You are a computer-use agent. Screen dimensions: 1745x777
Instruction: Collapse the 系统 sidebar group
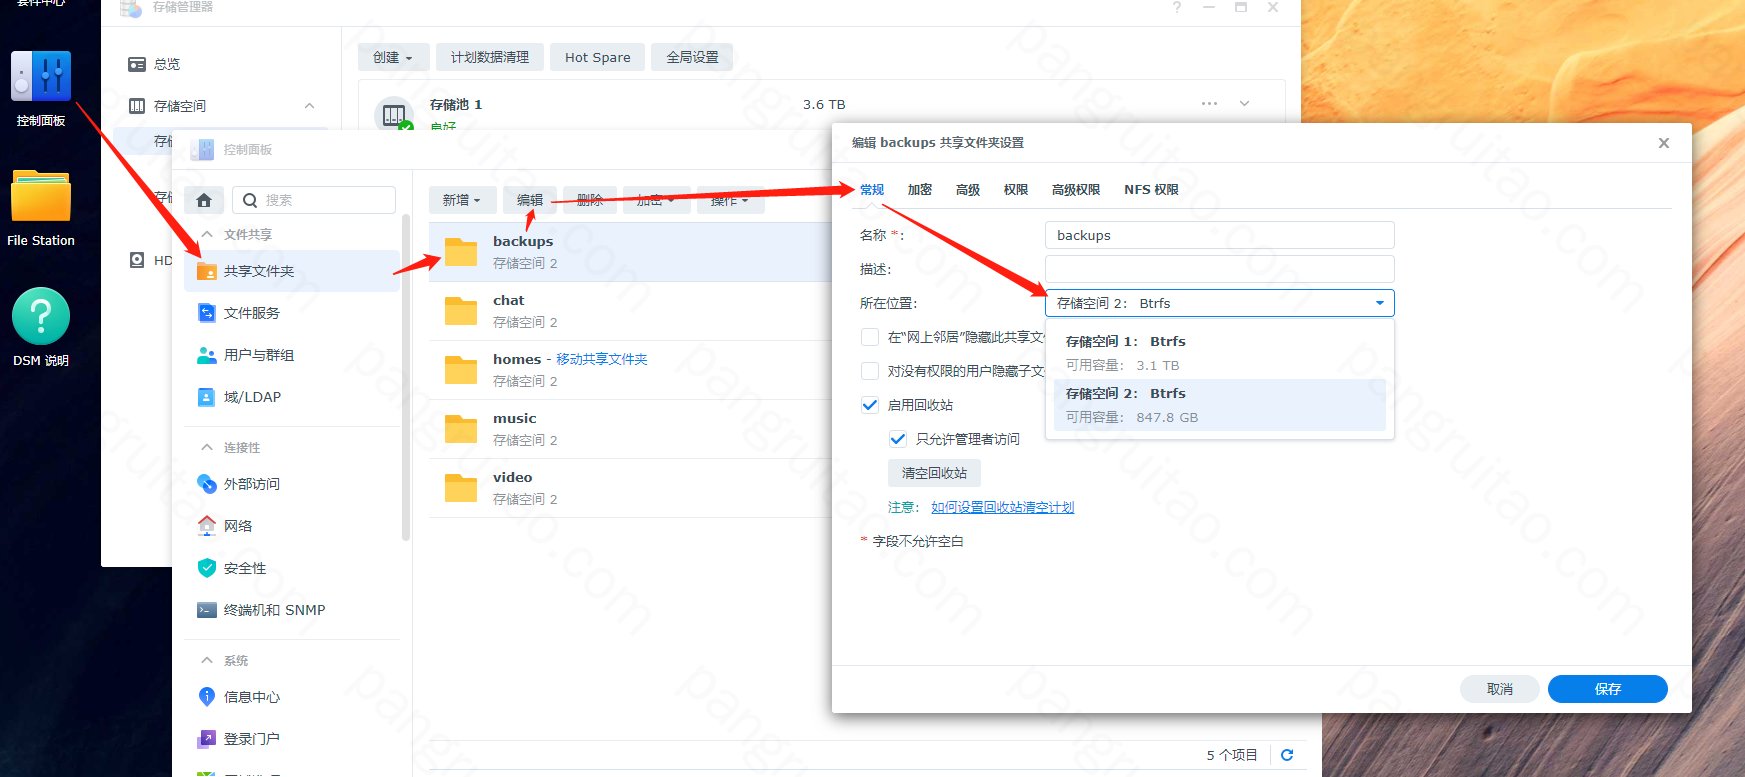(x=207, y=660)
